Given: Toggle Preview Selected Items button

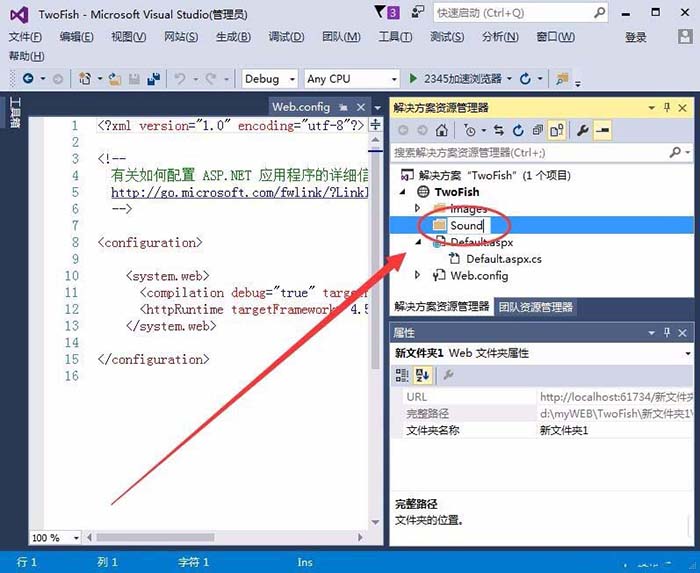Looking at the screenshot, I should 602,131.
